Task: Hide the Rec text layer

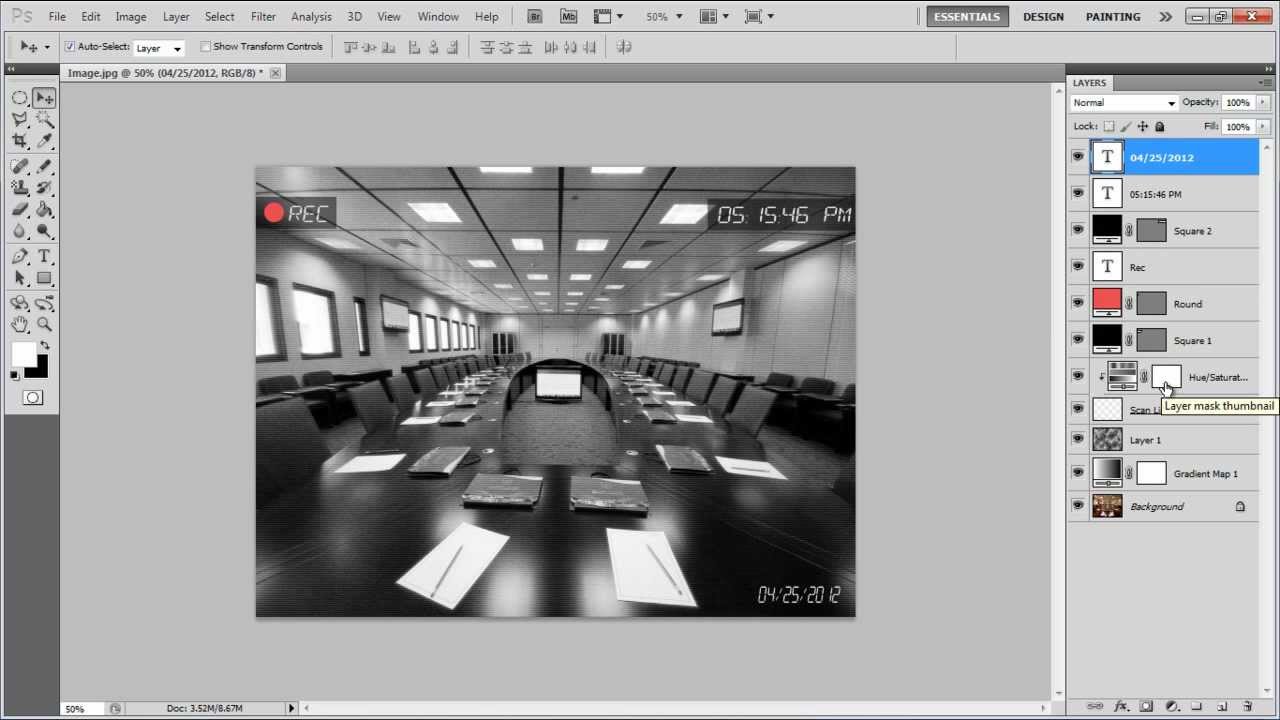Action: click(x=1078, y=267)
